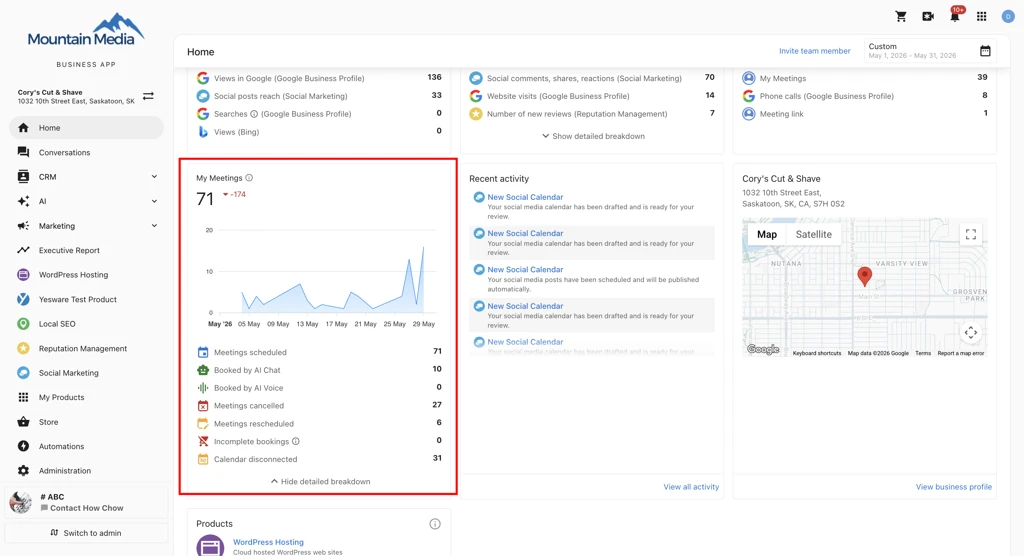Click the info icon beside Incomplete bookings

295,441
